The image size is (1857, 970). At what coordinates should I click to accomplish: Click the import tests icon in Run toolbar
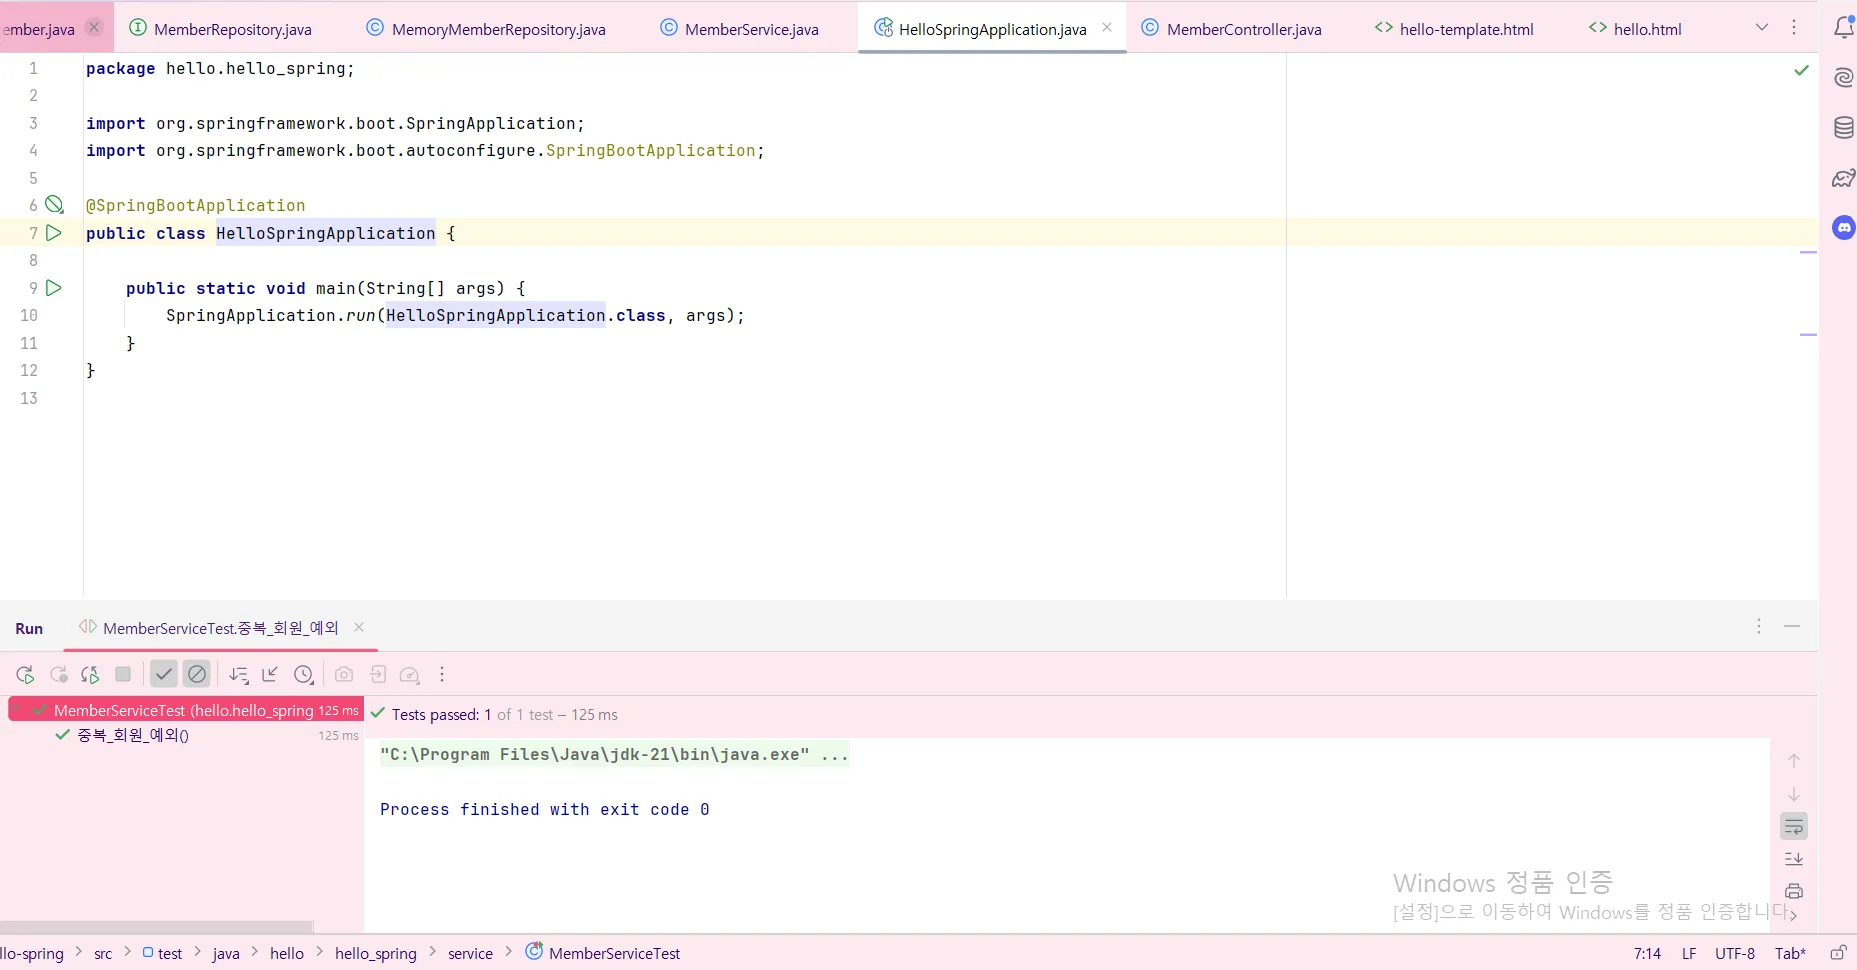click(378, 675)
